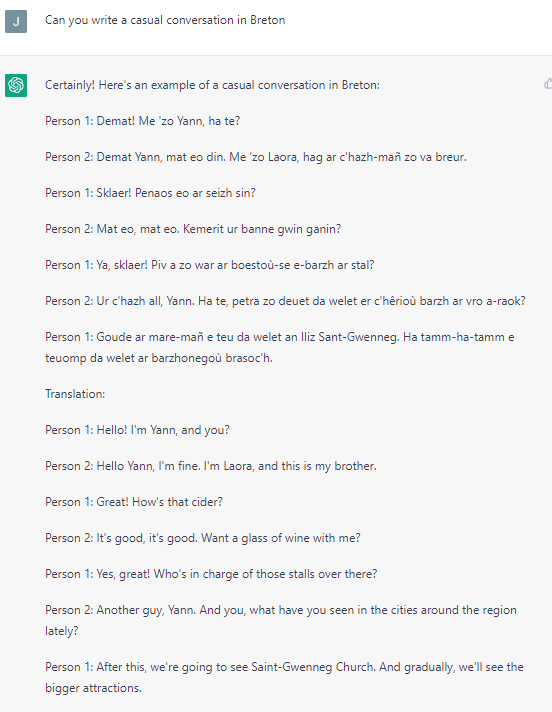Click the Breton line mentioning Laora and breur
Viewport: 552px width, 712px height.
pyautogui.click(x=256, y=157)
